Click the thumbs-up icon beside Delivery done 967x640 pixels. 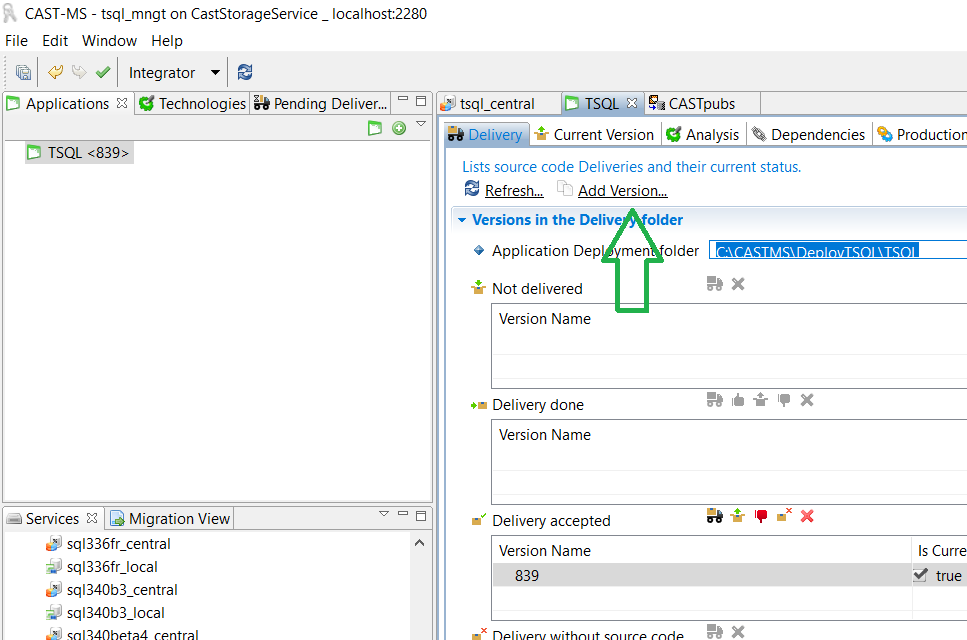coord(738,400)
